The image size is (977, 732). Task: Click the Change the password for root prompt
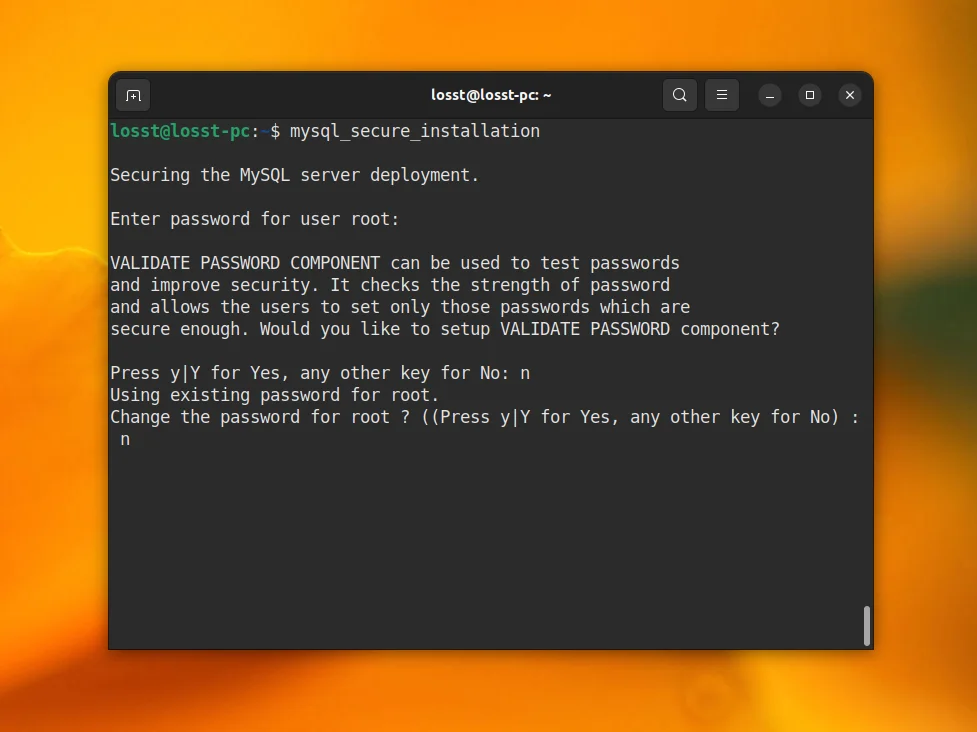click(483, 417)
